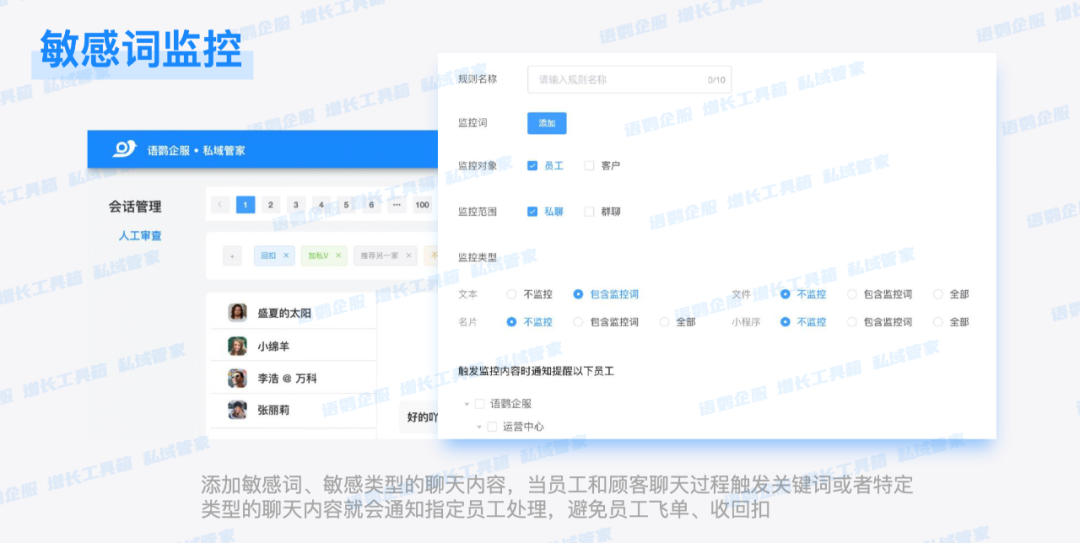The image size is (1080, 543).
Task: Click the plus icon to add a tag
Action: [232, 256]
